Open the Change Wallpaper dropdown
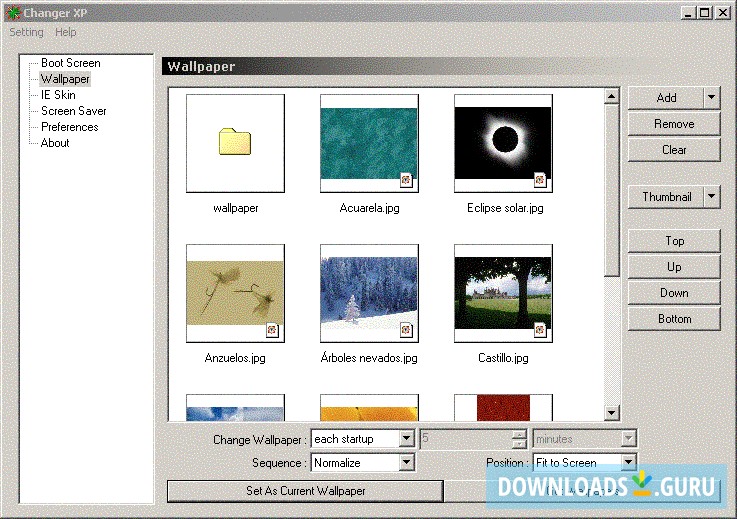Viewport: 737px width, 519px height. coord(363,439)
